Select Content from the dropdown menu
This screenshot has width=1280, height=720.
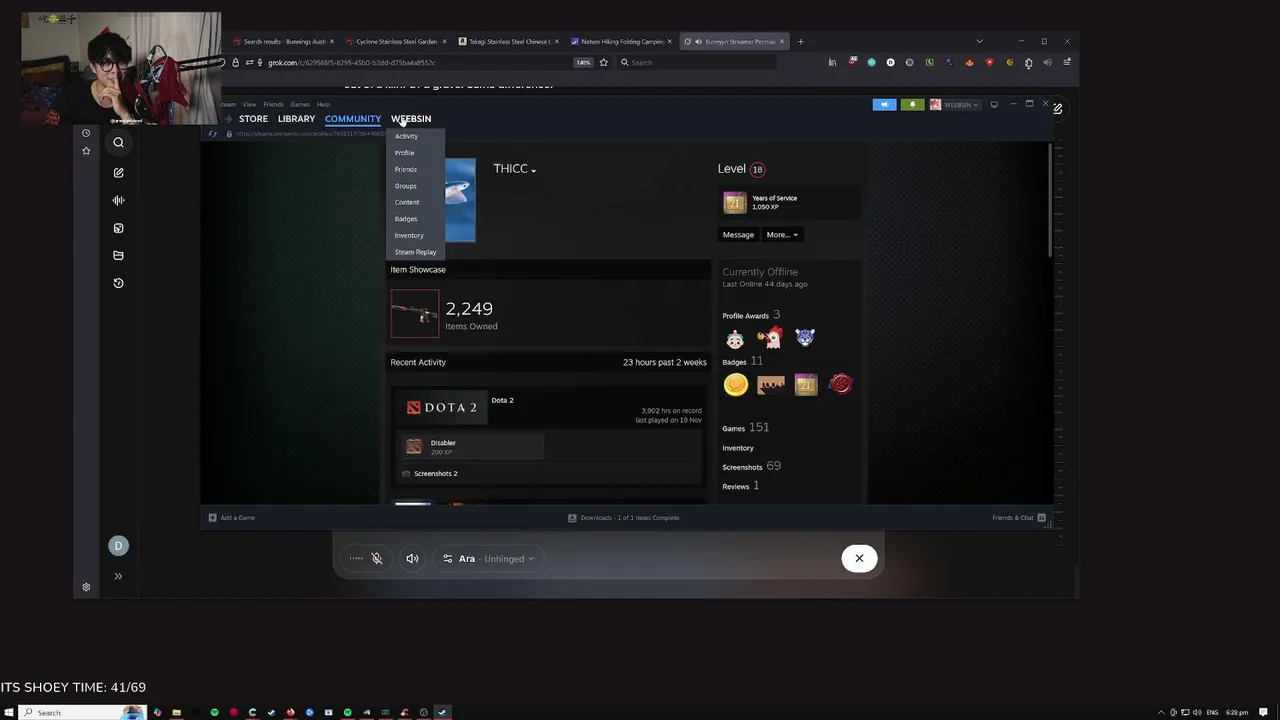coord(406,202)
